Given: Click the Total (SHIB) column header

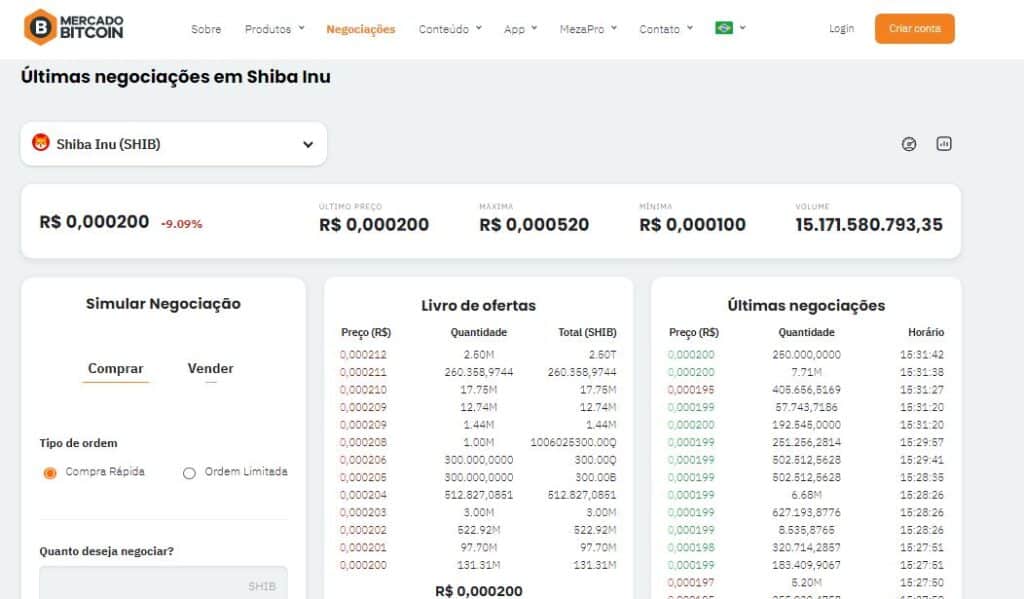Looking at the screenshot, I should pyautogui.click(x=587, y=332).
